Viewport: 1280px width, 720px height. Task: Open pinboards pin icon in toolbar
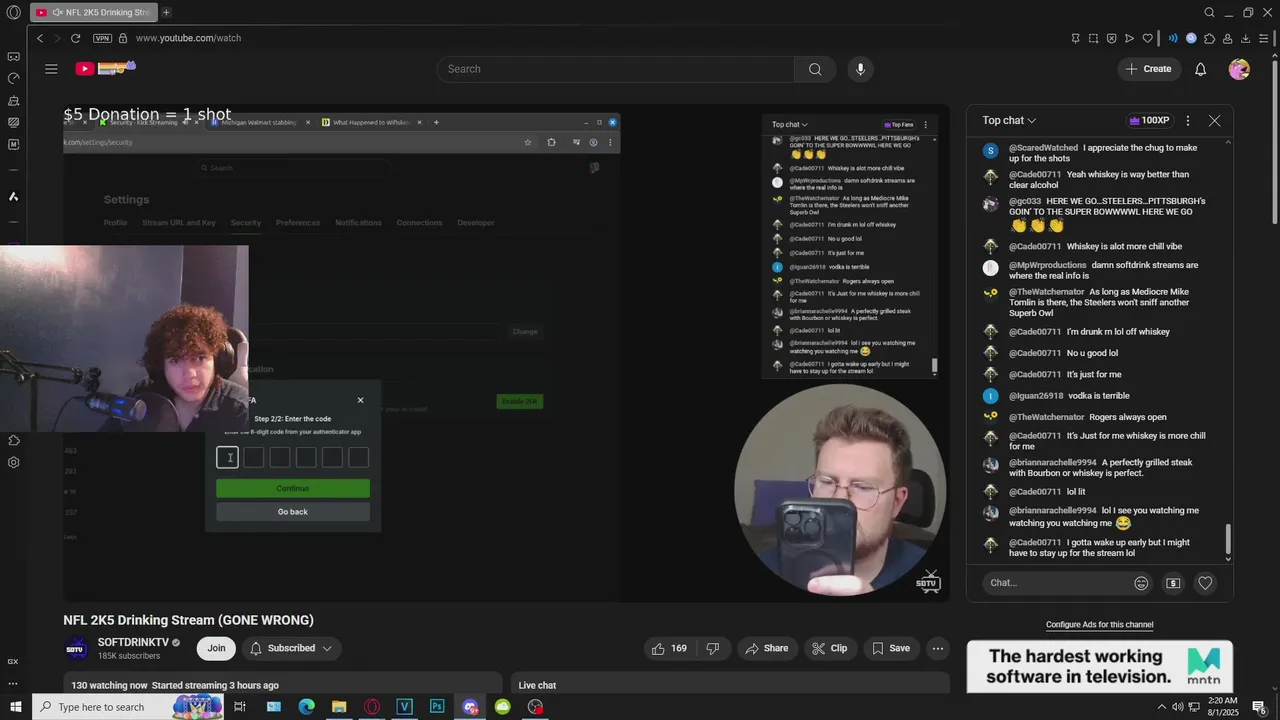click(1075, 38)
